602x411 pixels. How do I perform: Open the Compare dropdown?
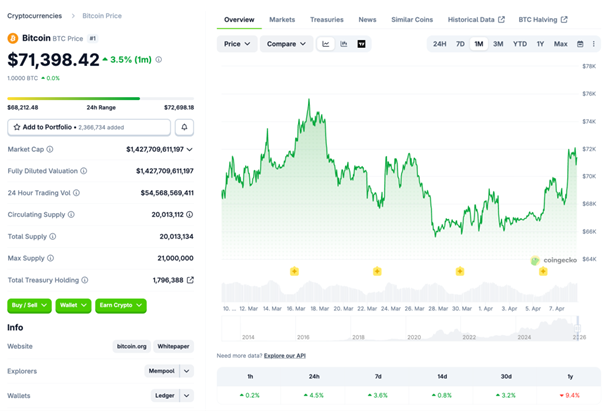click(286, 44)
